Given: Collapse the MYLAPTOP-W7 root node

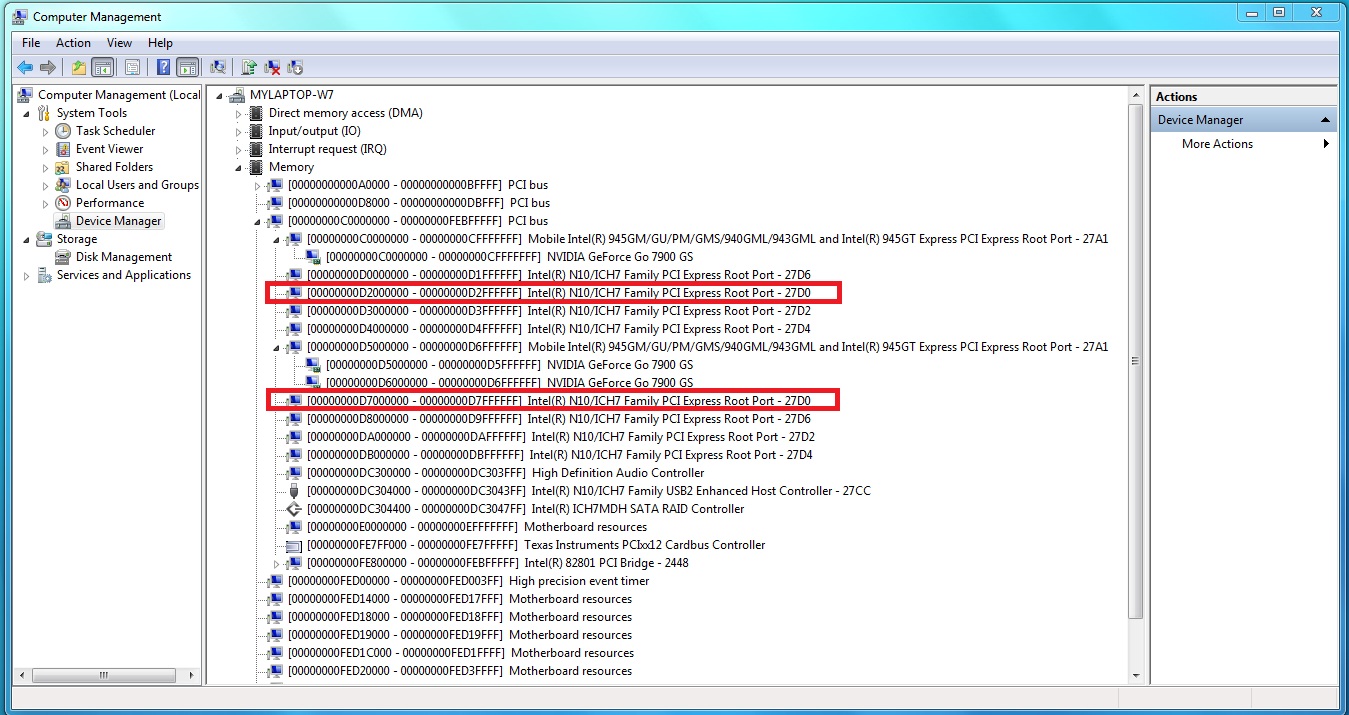Looking at the screenshot, I should pyautogui.click(x=220, y=95).
